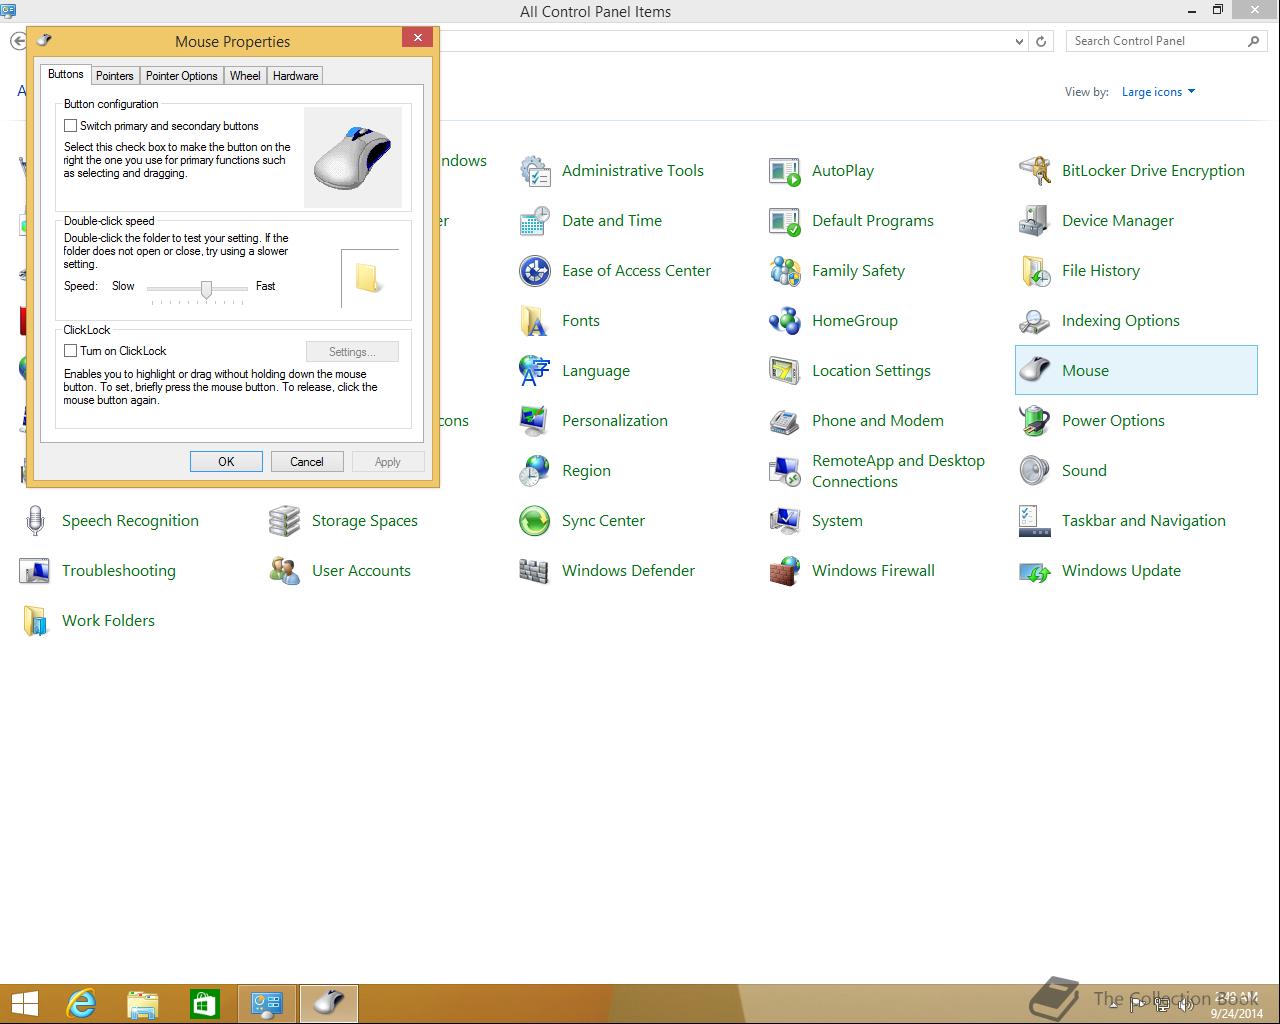Click the Windows Start button
Screen dimensions: 1280x1024
(24, 1003)
